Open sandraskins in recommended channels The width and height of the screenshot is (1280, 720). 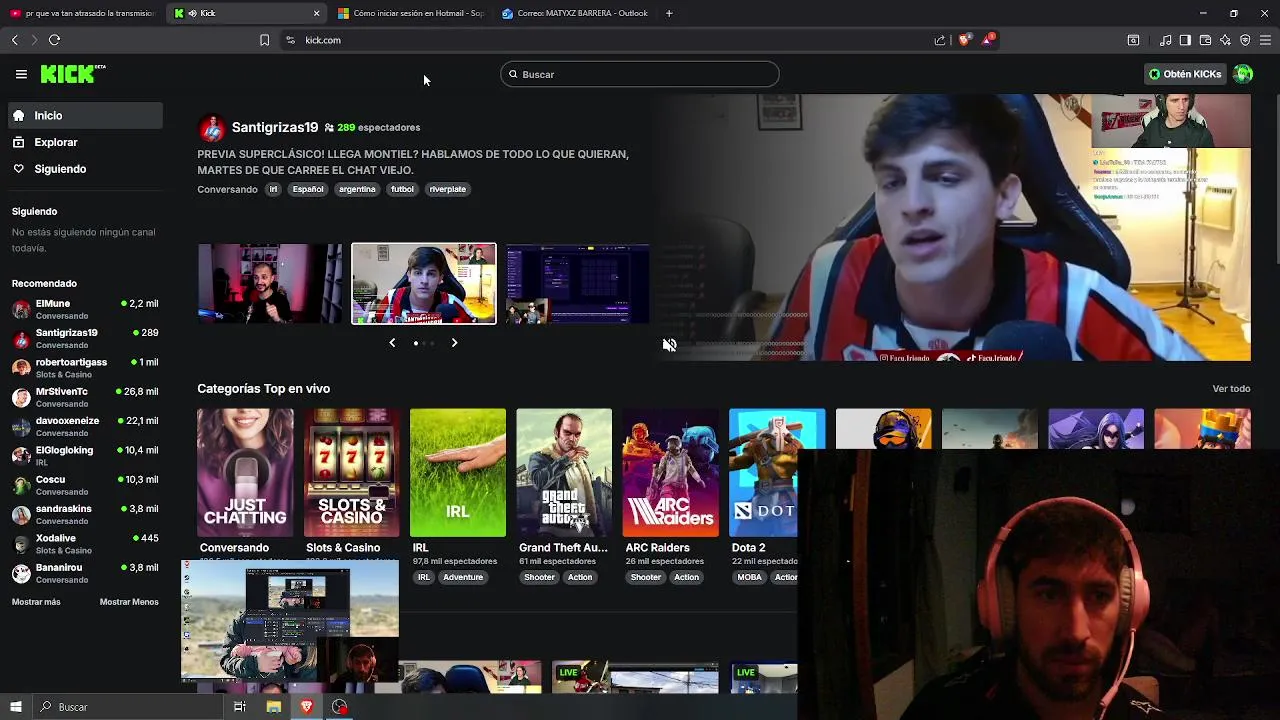[x=85, y=514]
